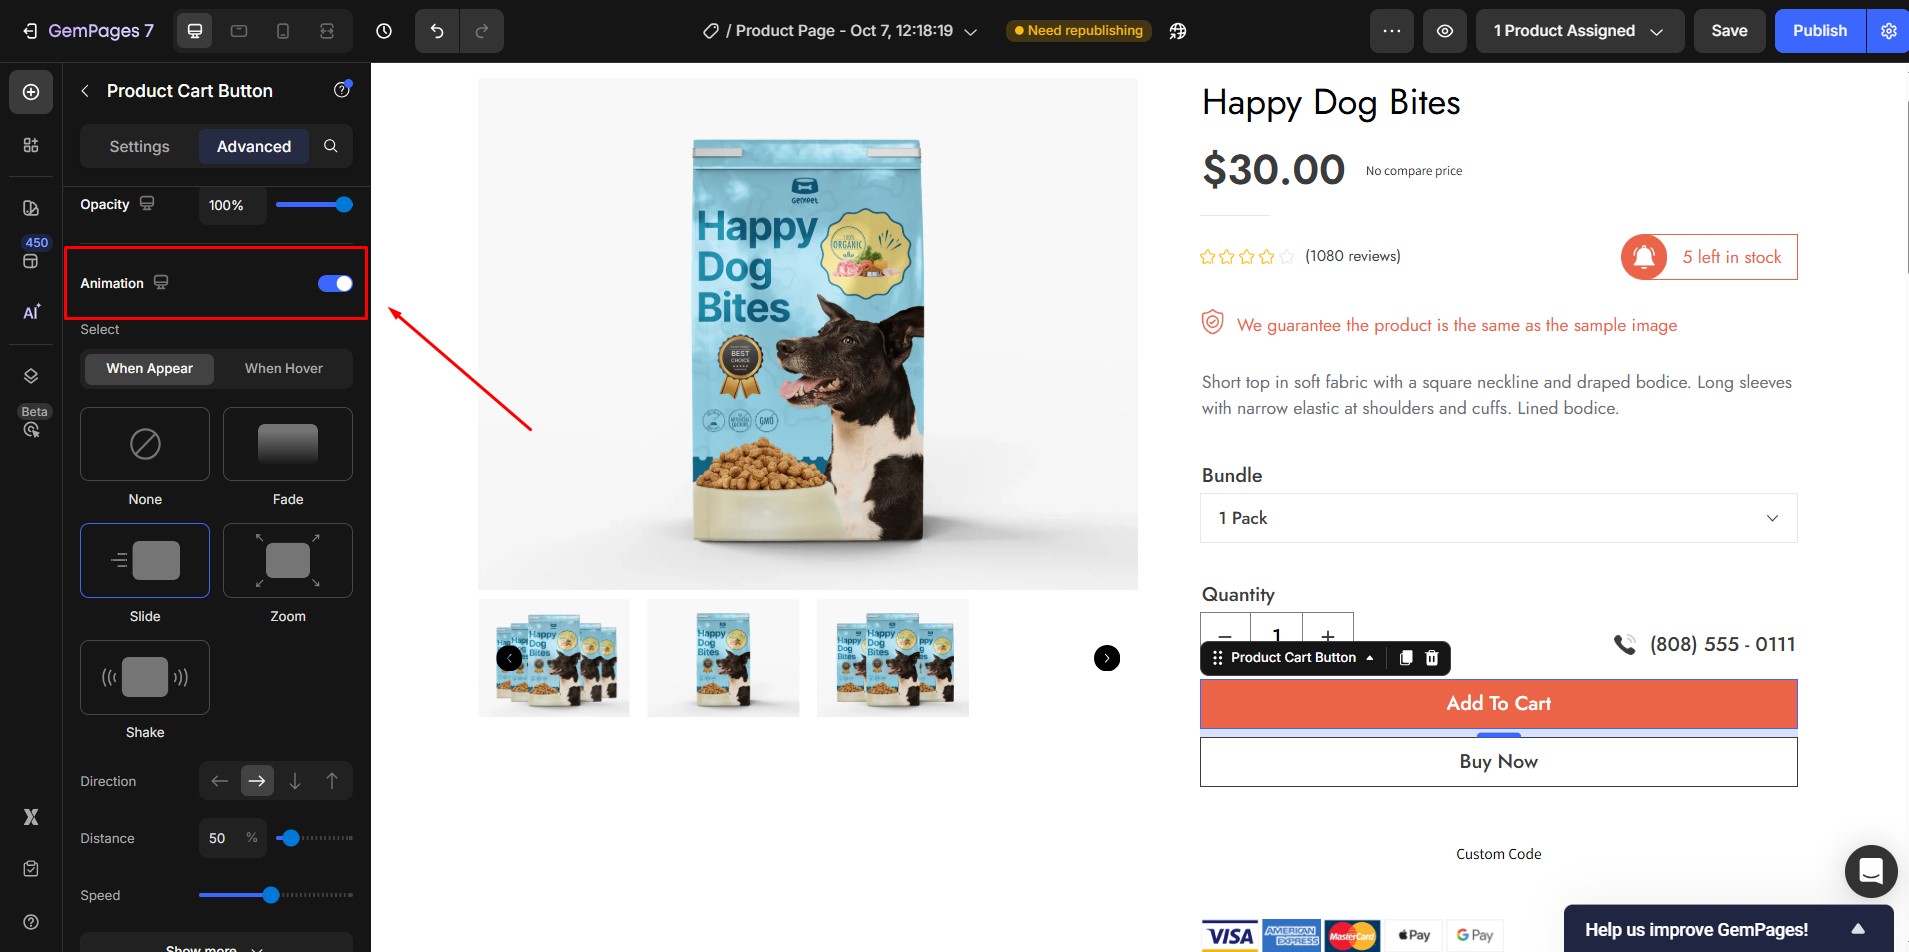The image size is (1909, 952).
Task: Expand the Bundle 1 Pack dropdown
Action: tap(1498, 518)
